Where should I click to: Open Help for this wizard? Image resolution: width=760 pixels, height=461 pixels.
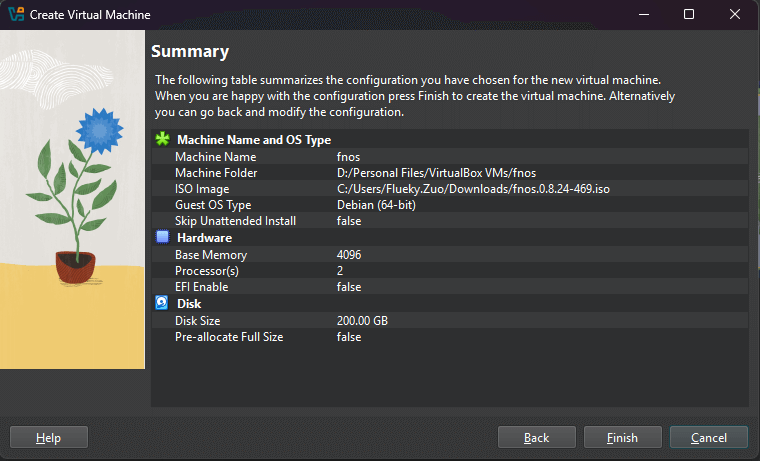(x=48, y=437)
